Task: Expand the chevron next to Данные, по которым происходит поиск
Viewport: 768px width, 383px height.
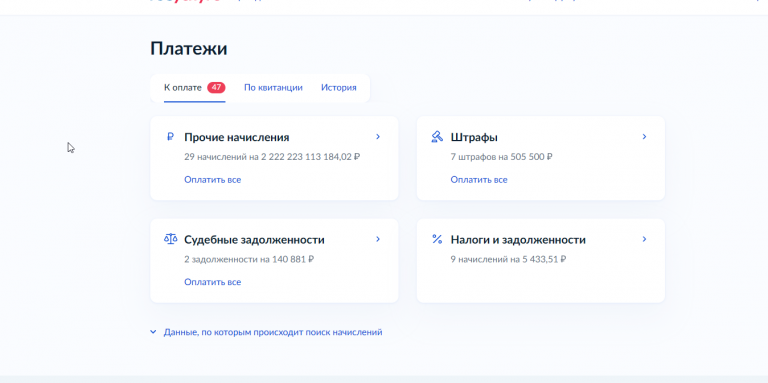Action: click(153, 332)
